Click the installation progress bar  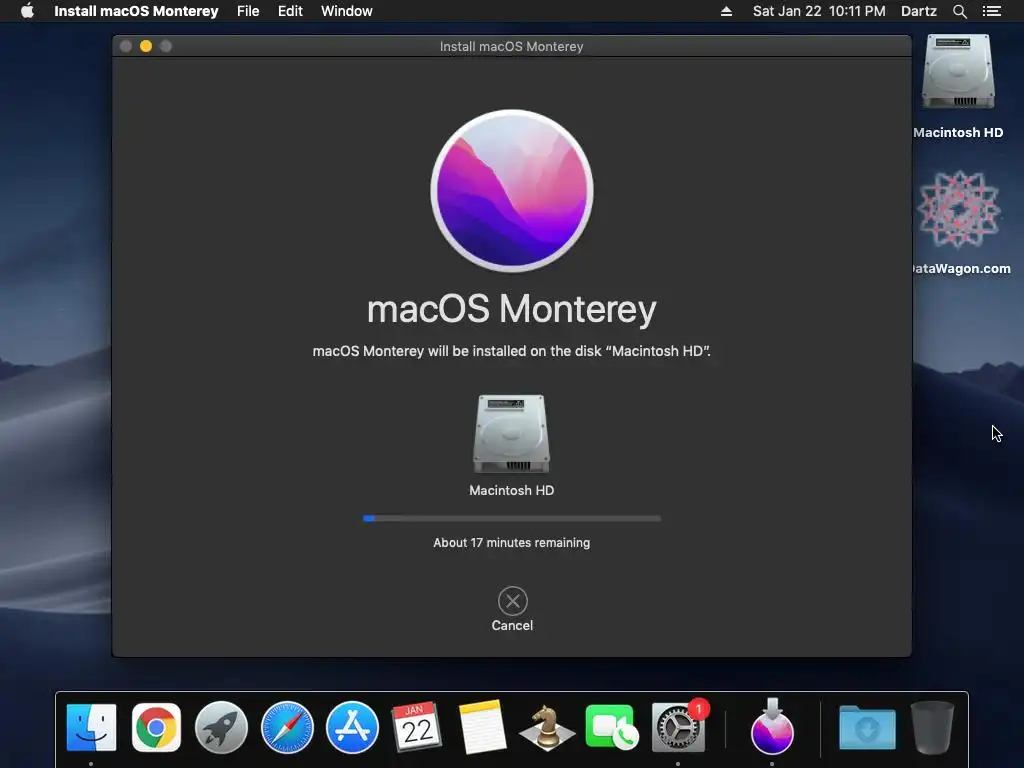512,519
